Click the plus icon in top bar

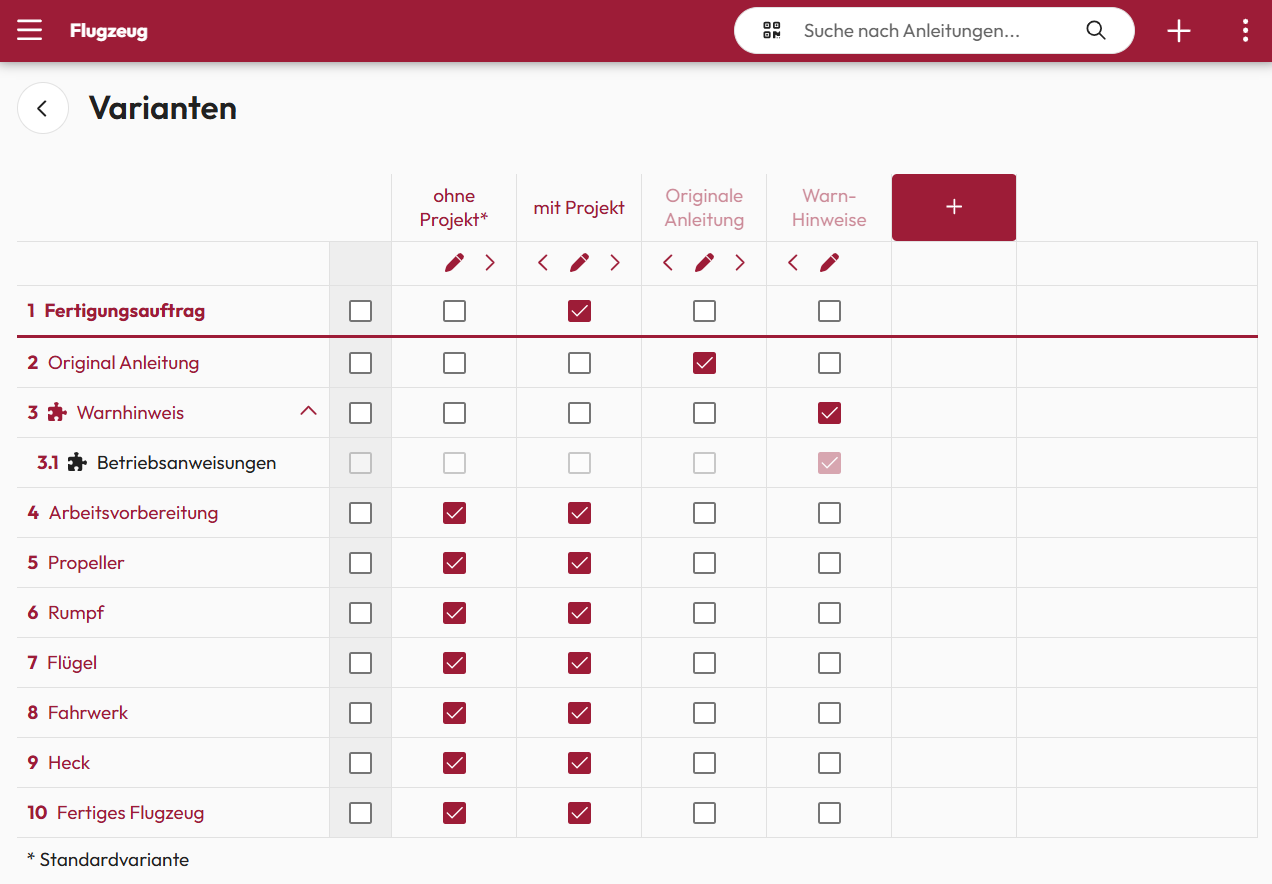point(1179,31)
